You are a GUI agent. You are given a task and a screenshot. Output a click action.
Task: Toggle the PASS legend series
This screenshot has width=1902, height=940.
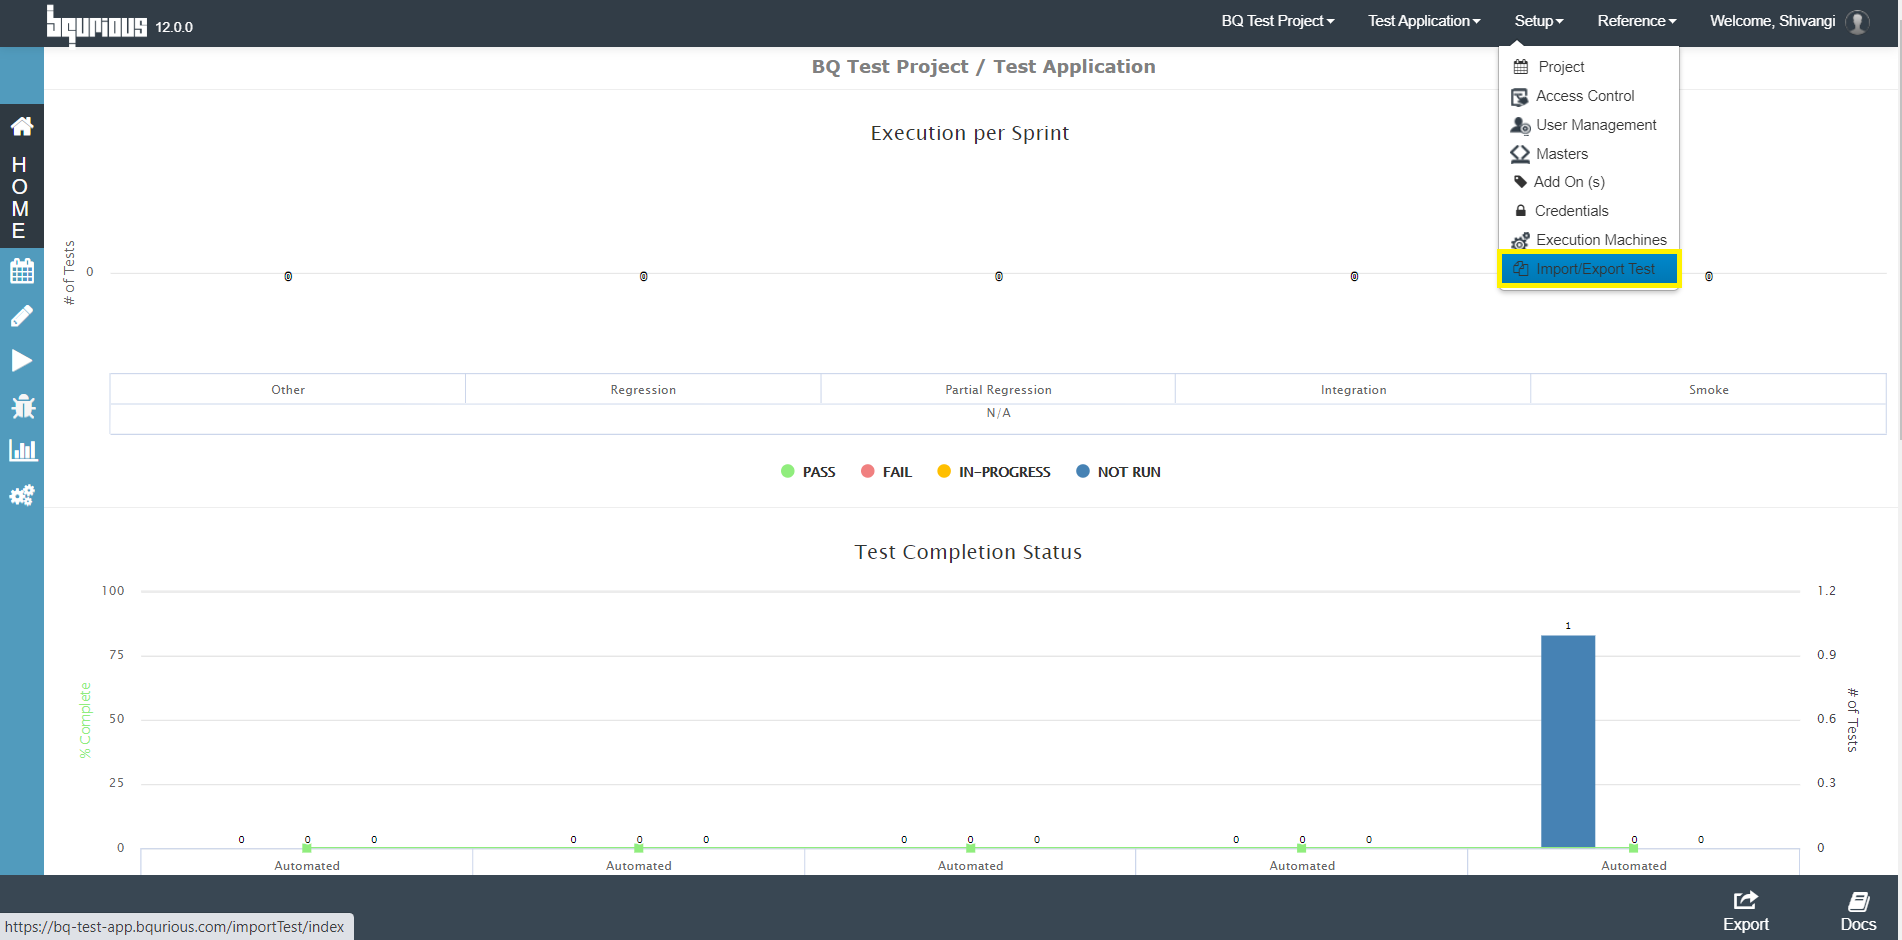click(808, 472)
